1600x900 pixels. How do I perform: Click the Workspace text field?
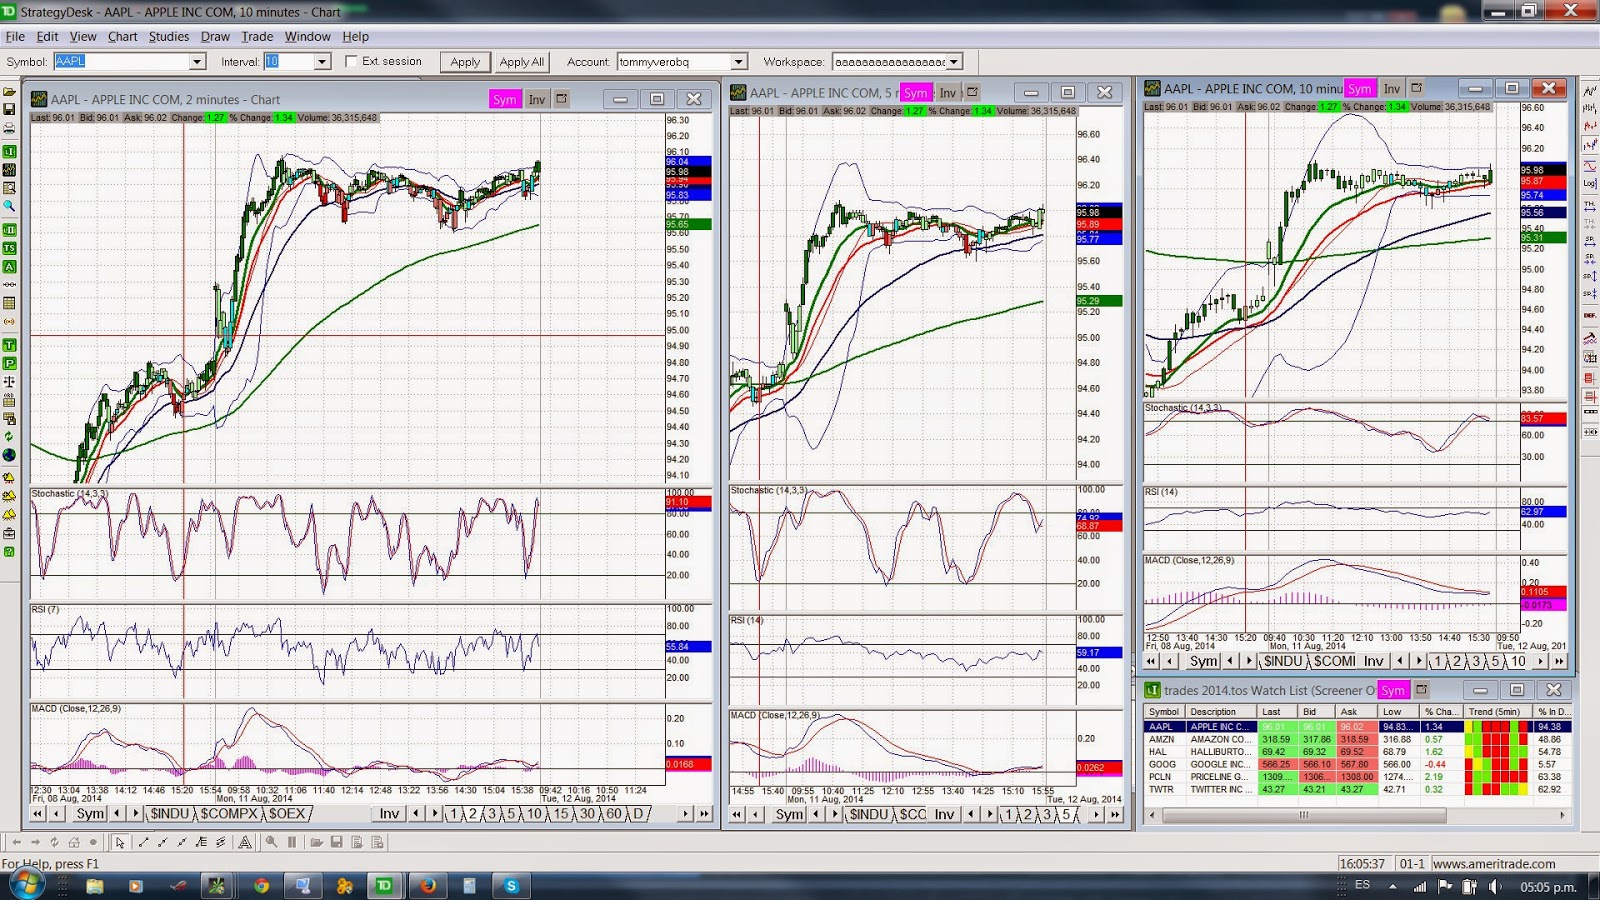[x=890, y=62]
